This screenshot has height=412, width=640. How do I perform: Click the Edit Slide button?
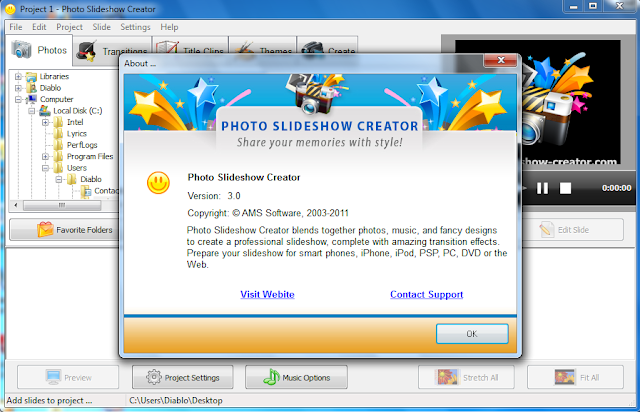click(573, 229)
